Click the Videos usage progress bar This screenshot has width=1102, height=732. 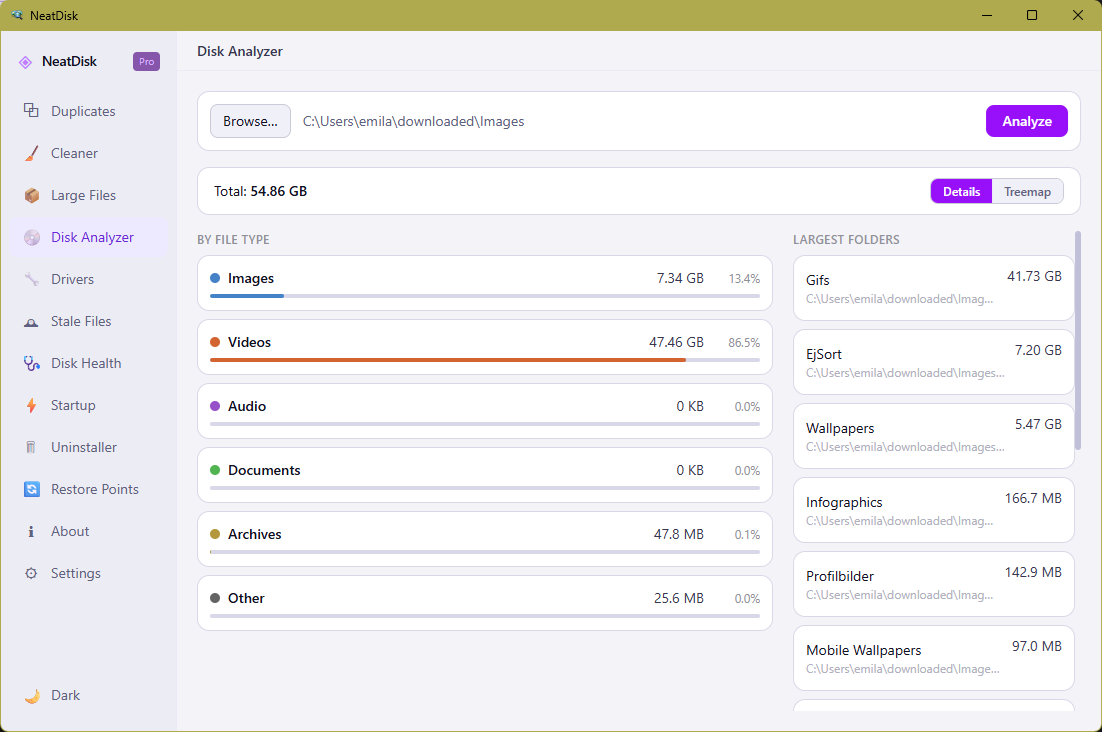pos(485,360)
